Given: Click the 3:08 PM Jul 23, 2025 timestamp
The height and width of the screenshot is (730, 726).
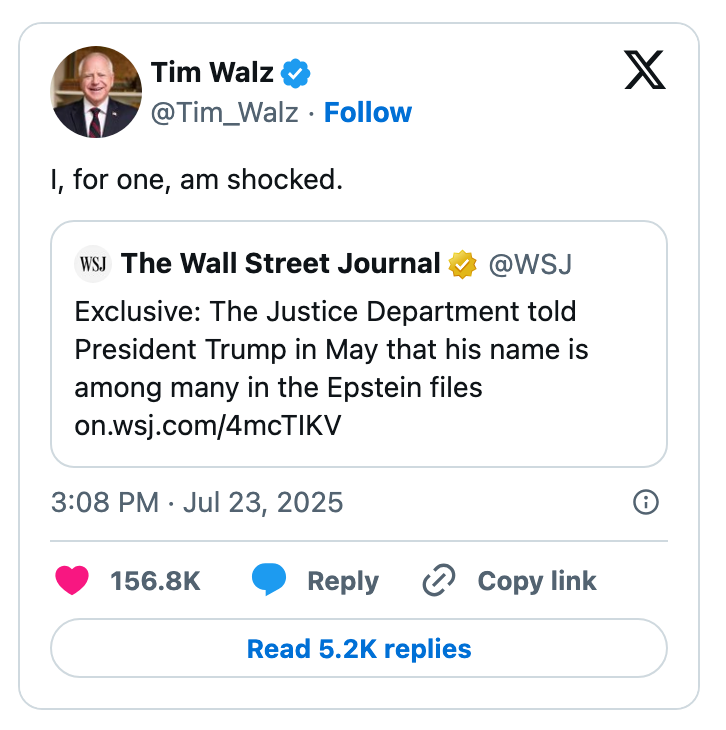Looking at the screenshot, I should [x=197, y=502].
